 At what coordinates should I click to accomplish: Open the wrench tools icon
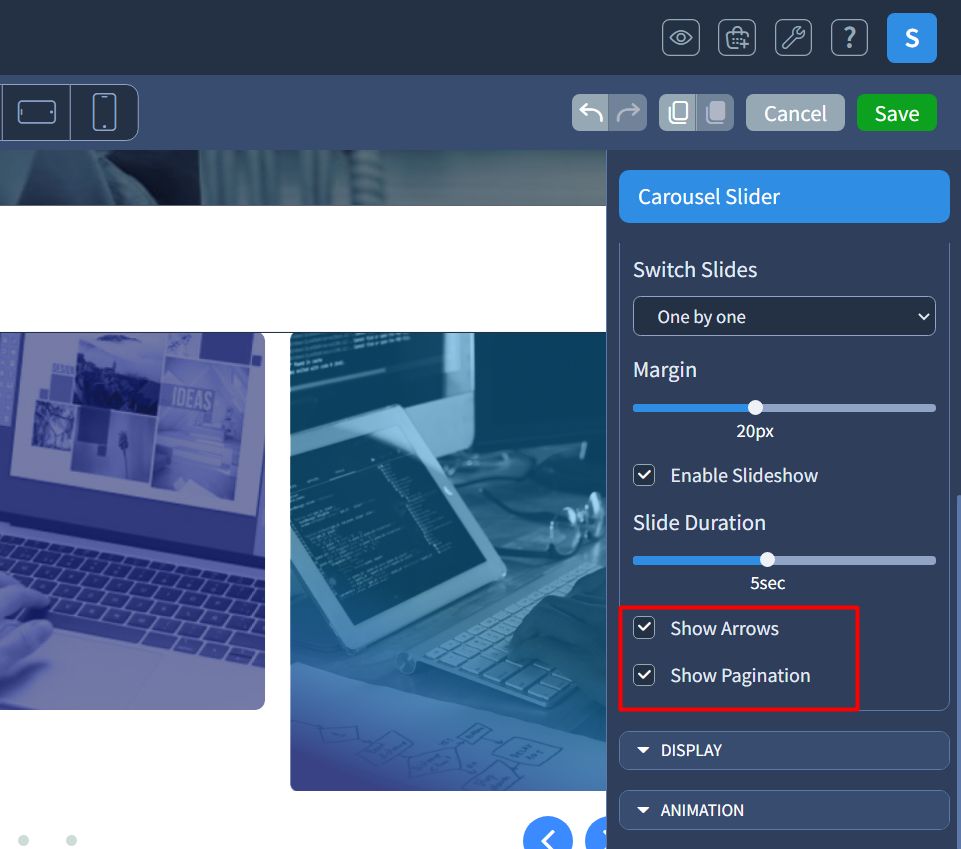(793, 38)
